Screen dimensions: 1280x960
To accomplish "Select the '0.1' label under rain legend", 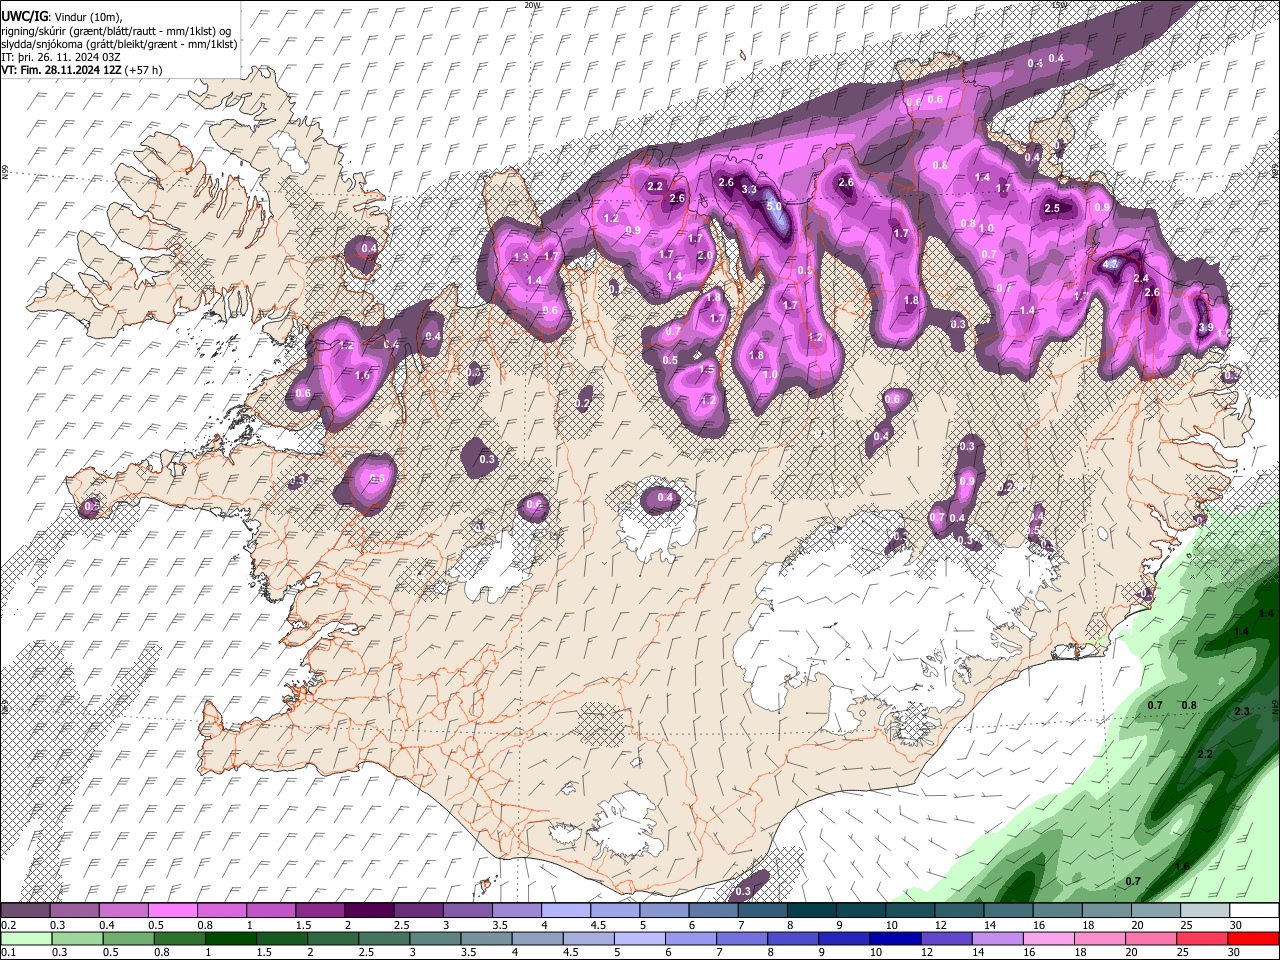I will coord(8,953).
